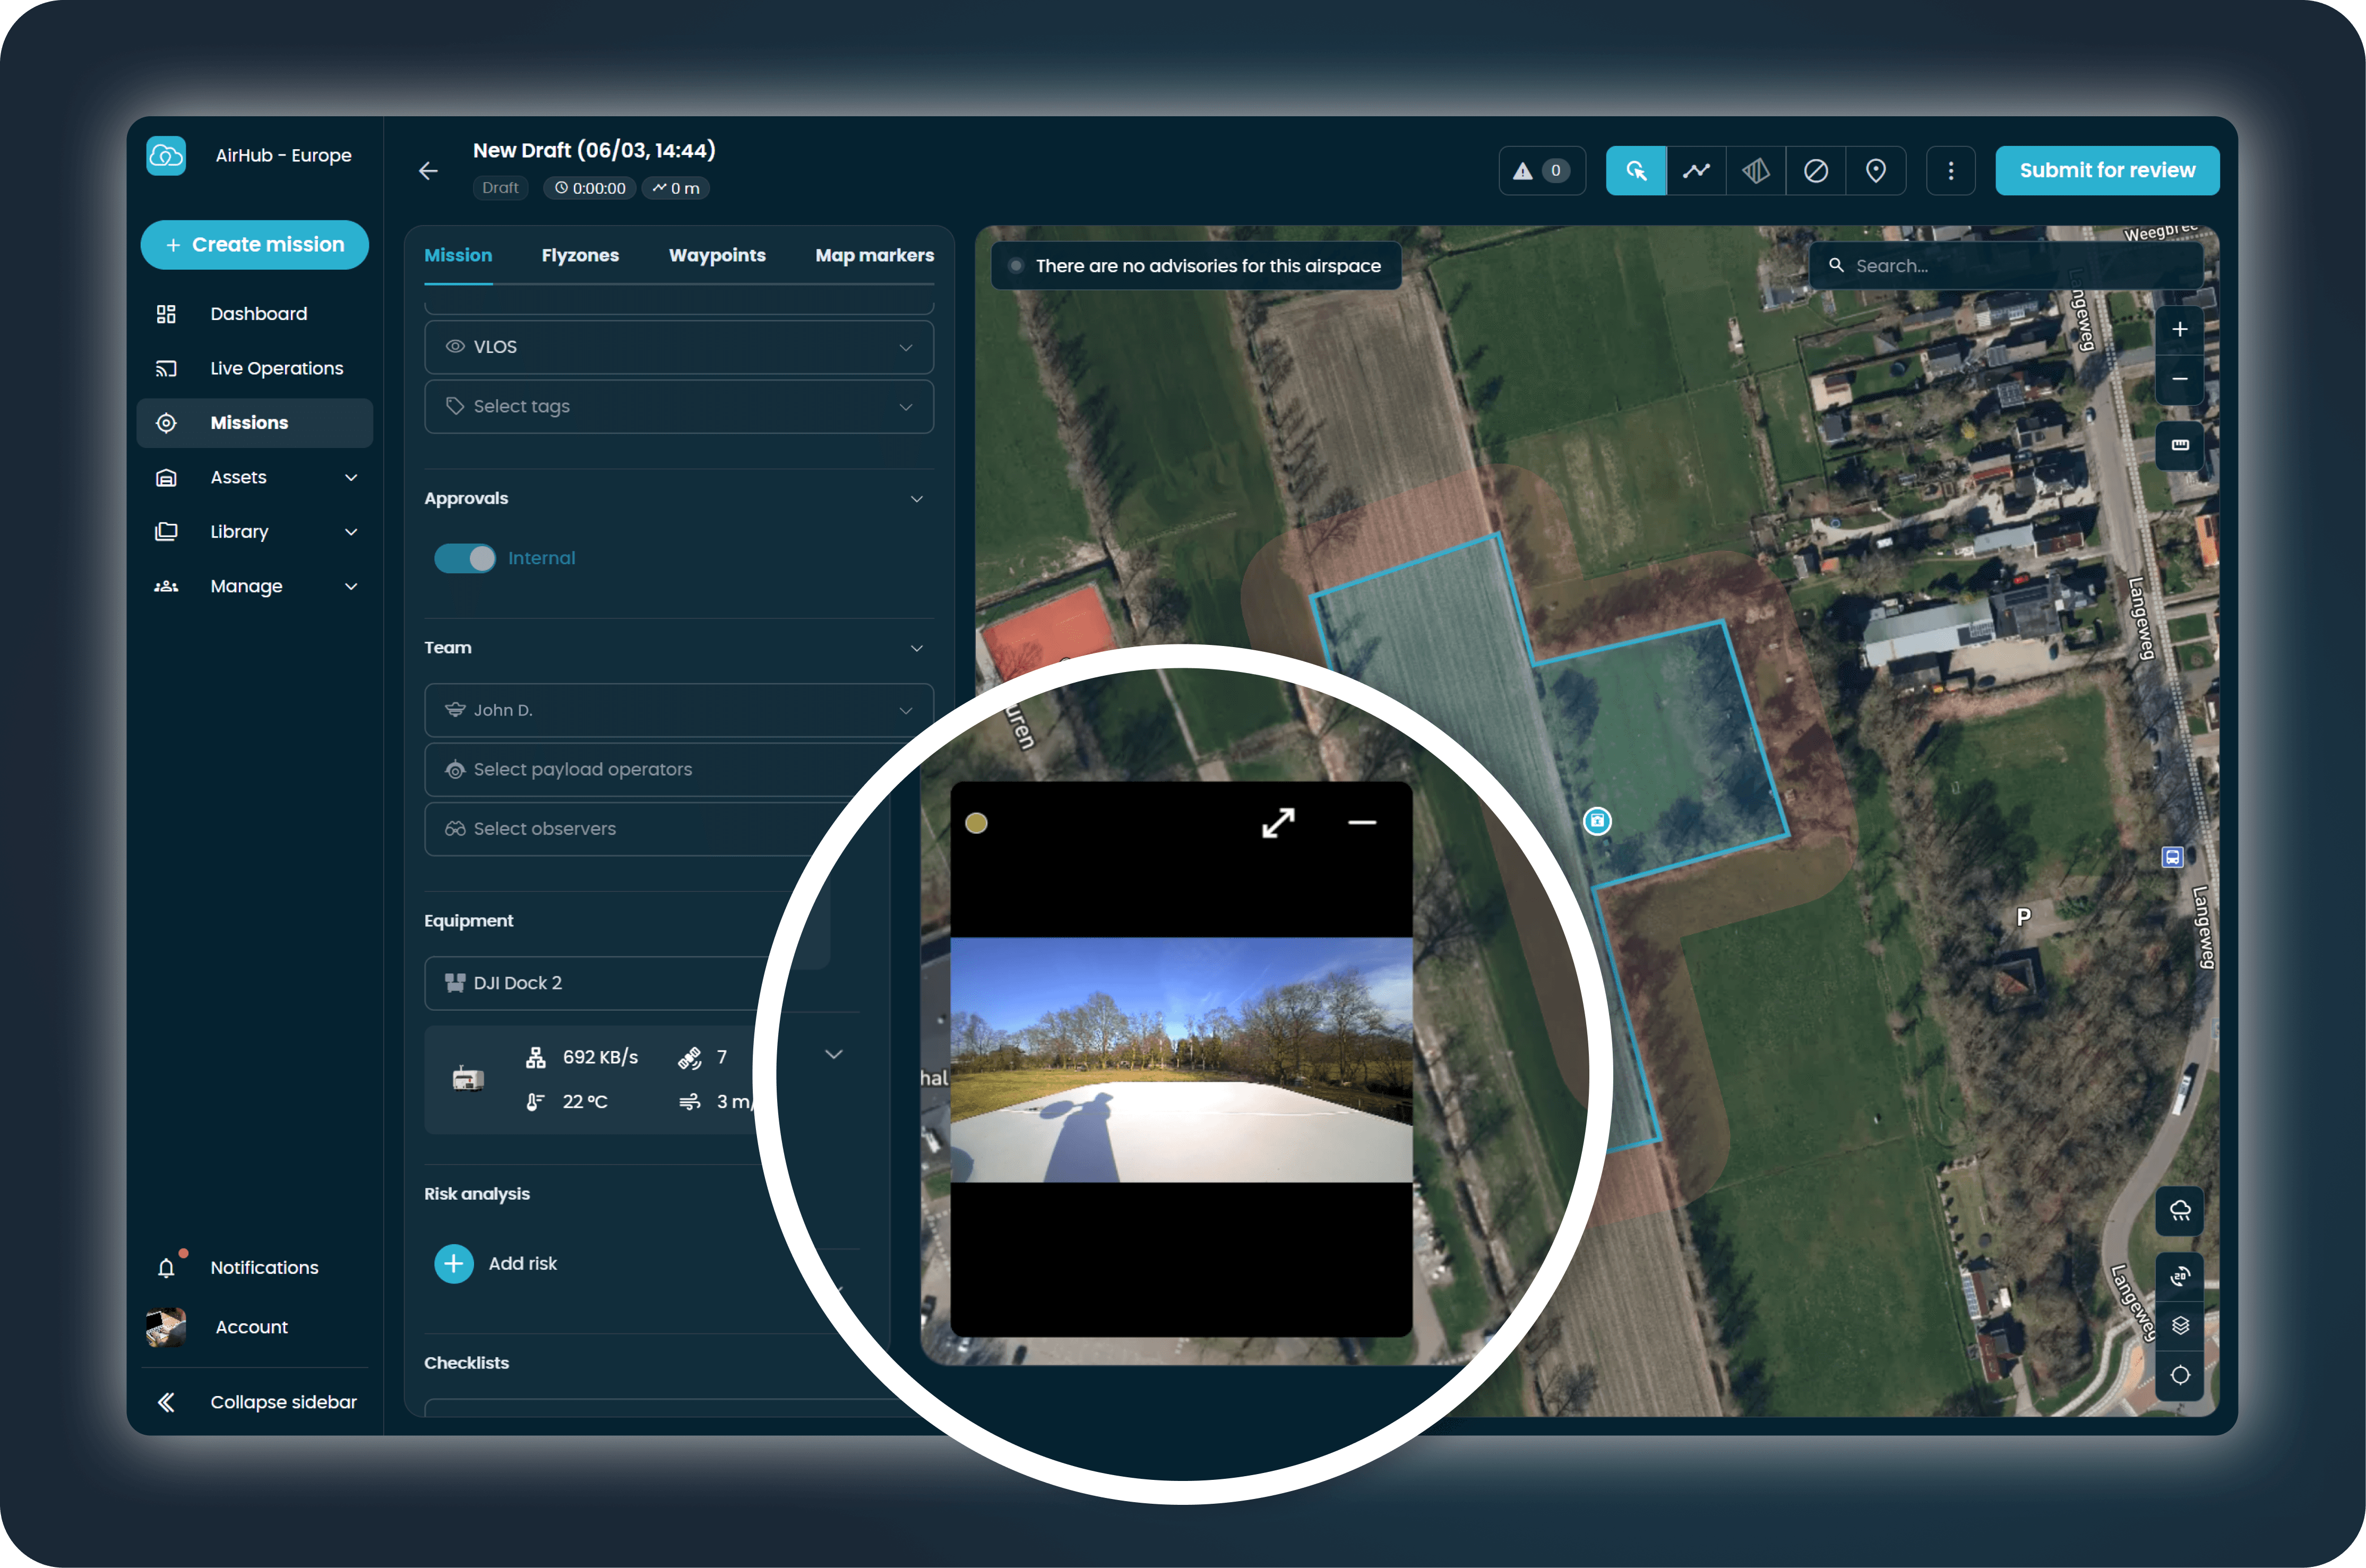The width and height of the screenshot is (2366, 1568).
Task: Minimize the live camera feed
Action: (x=1362, y=823)
